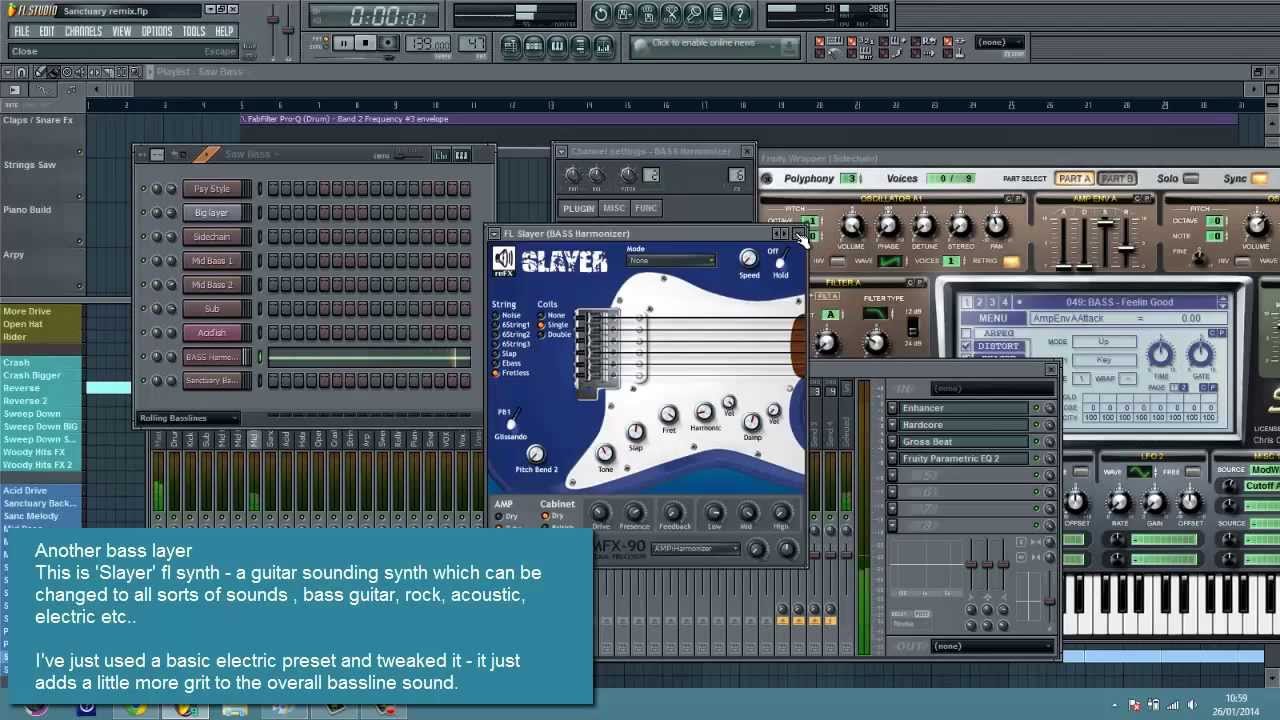Show the step sequencer window icon
1280x720 pixels.
[x=534, y=45]
